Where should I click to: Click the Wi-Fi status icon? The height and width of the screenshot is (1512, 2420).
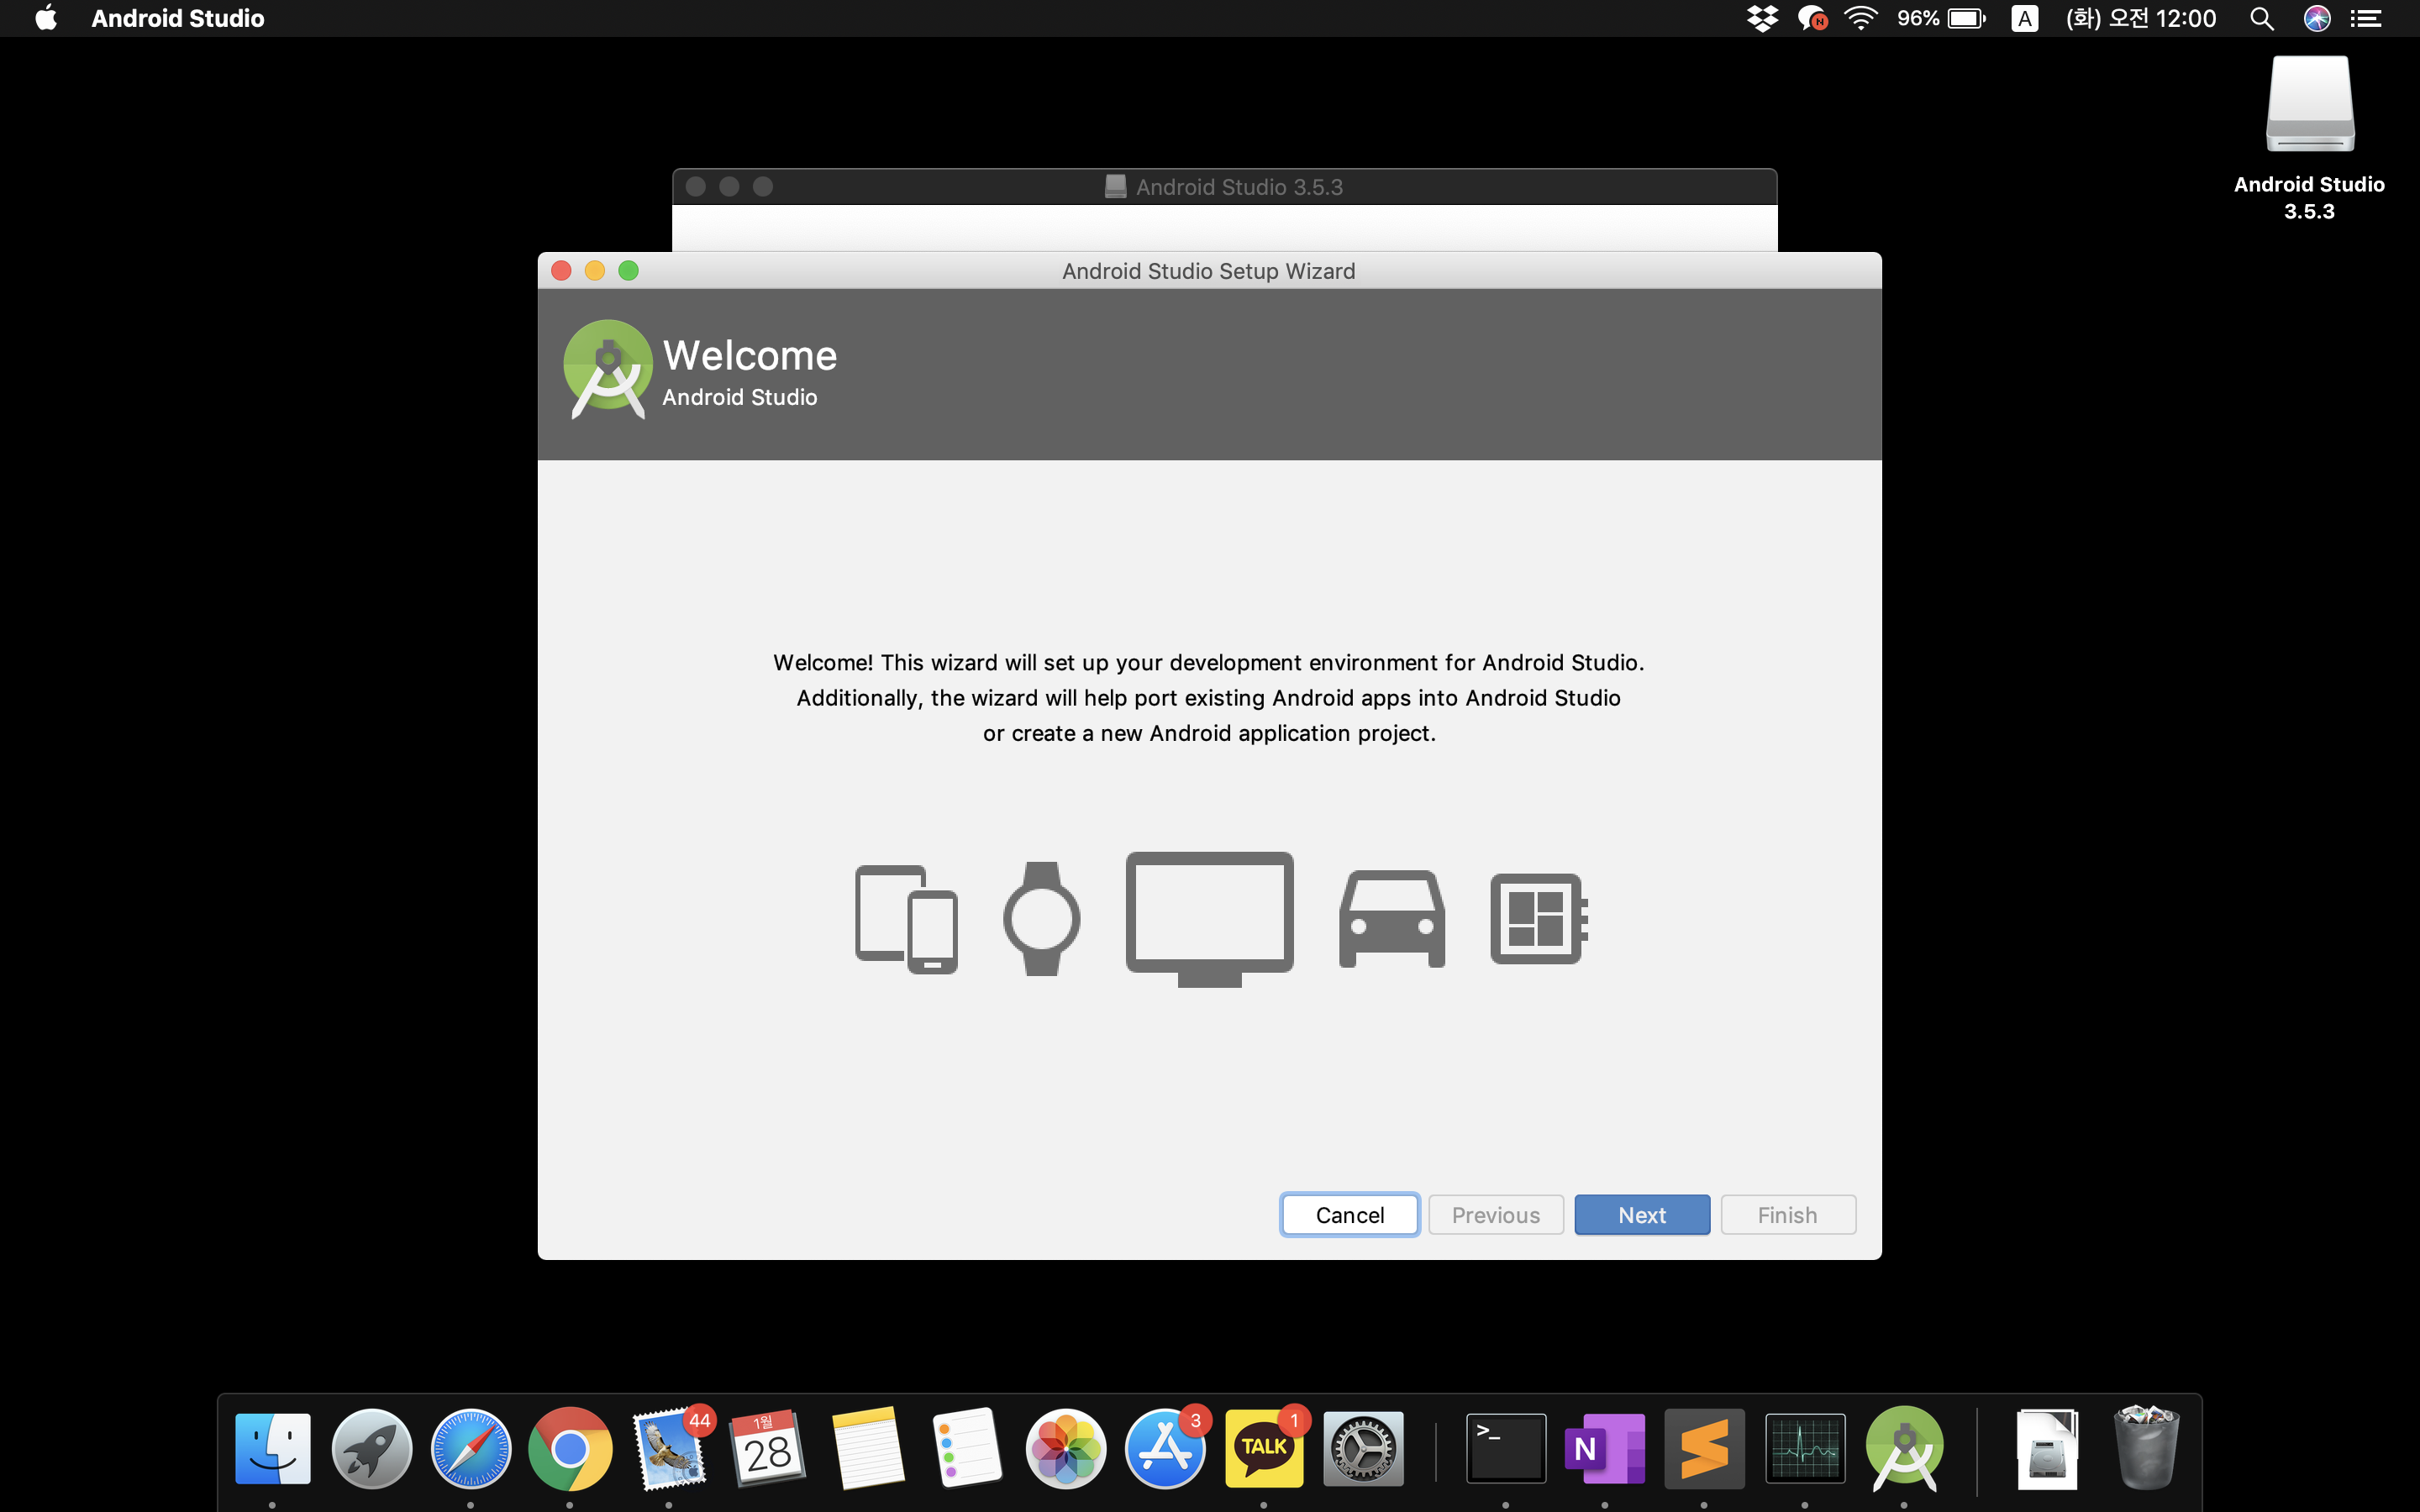pyautogui.click(x=1860, y=18)
